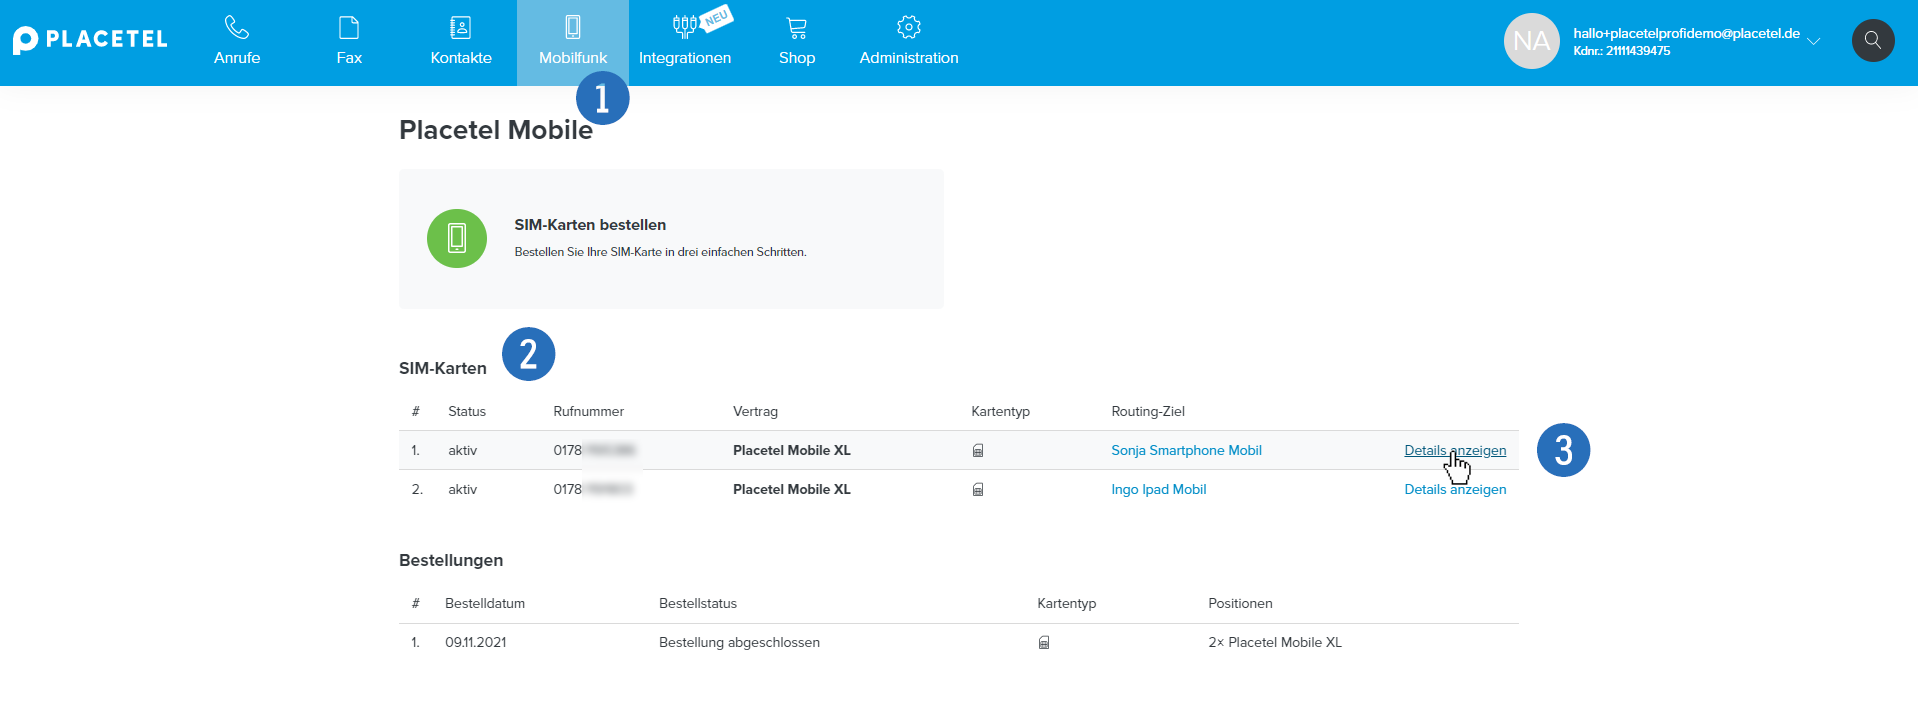Click 'aktiv' status in first SIM row
This screenshot has width=1918, height=706.
tap(462, 451)
